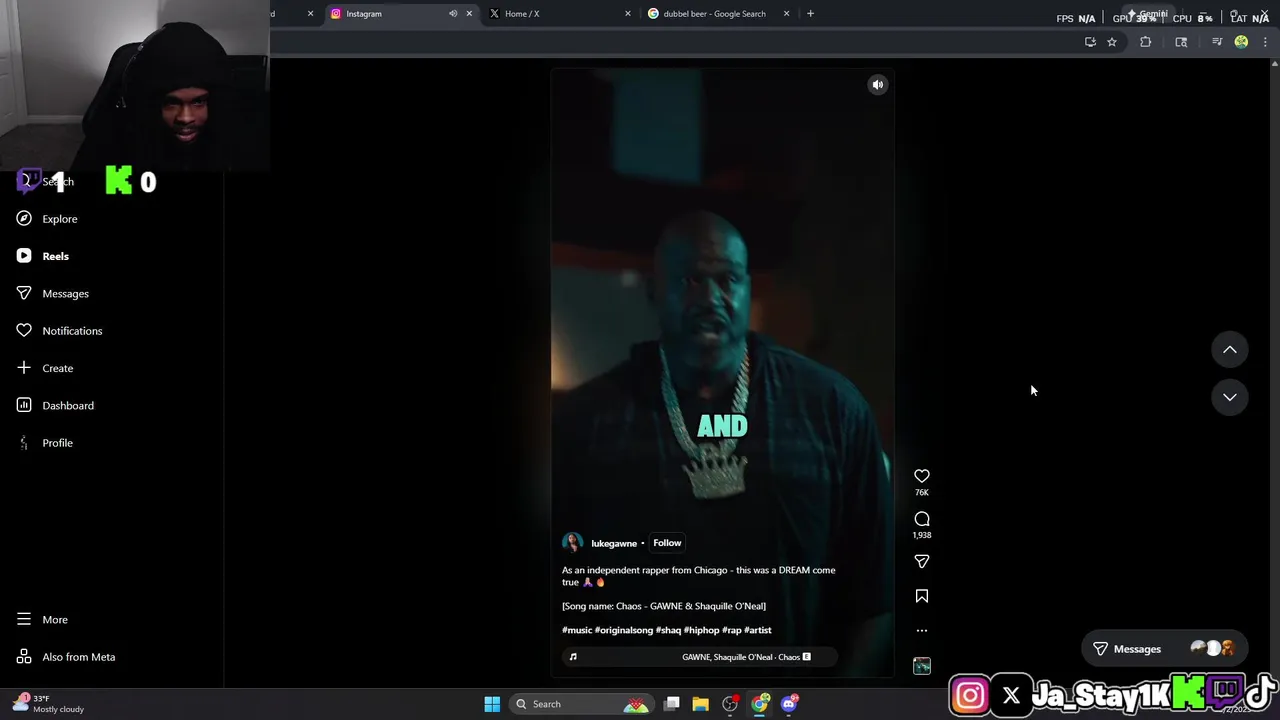The width and height of the screenshot is (1280, 720).
Task: Open the Chrome extensions puzzle icon
Action: point(1146,42)
